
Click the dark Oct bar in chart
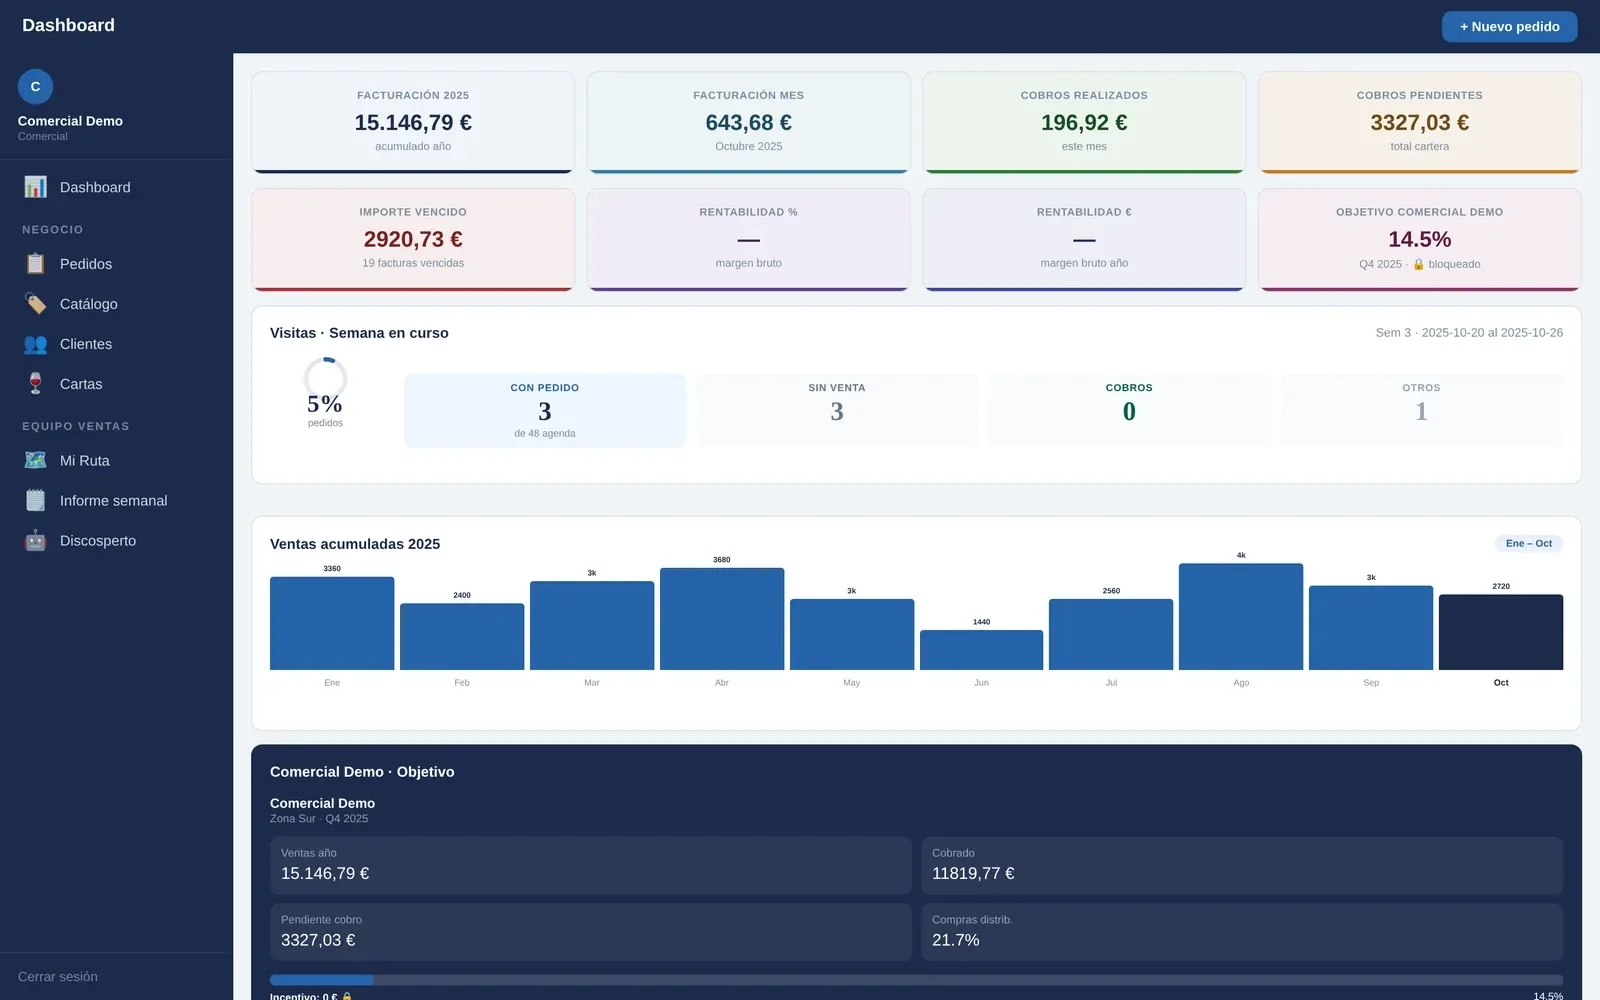pyautogui.click(x=1501, y=632)
